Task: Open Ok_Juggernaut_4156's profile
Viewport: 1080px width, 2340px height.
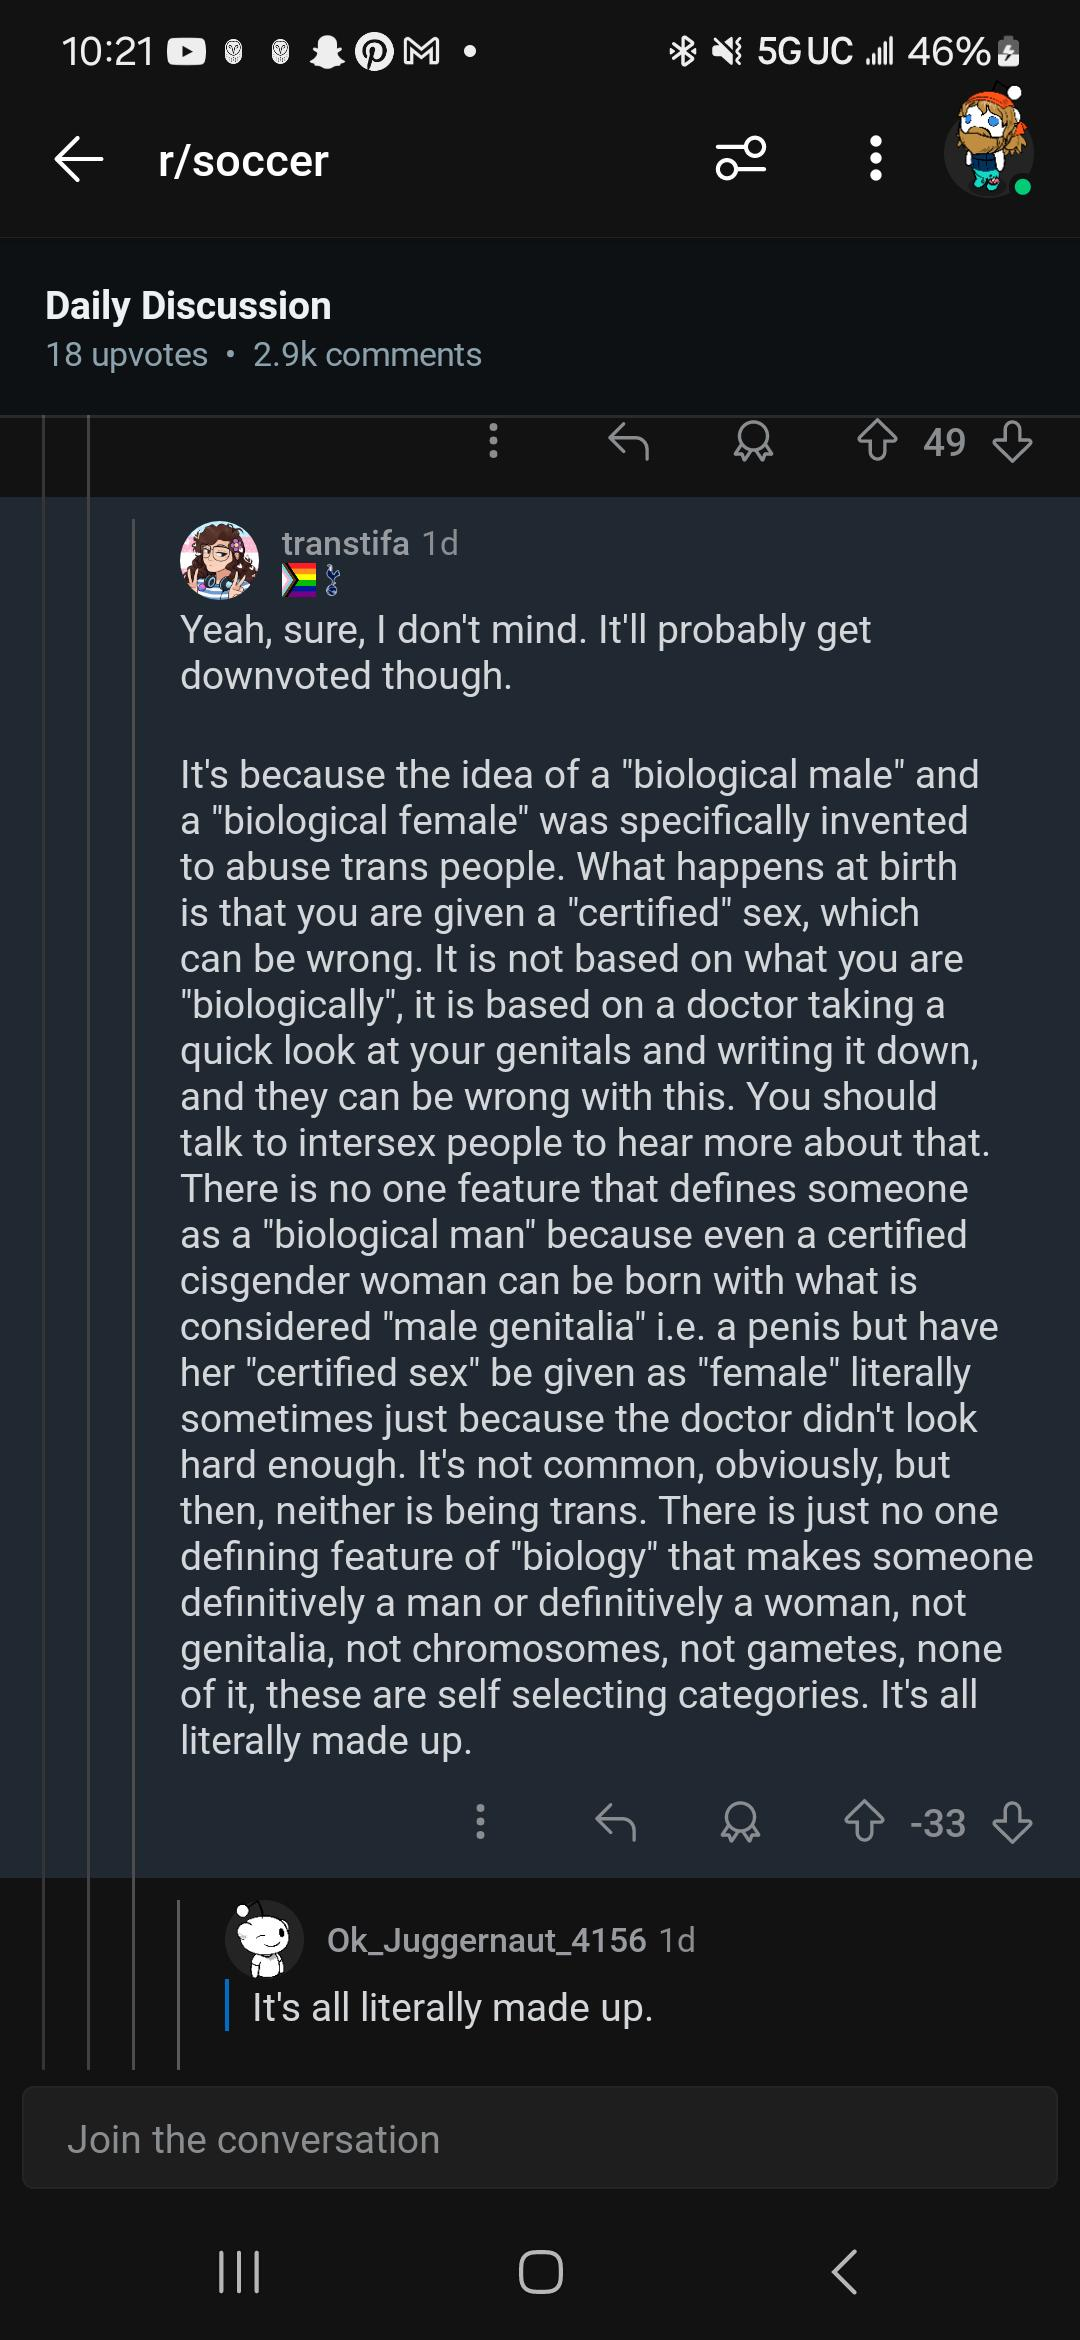Action: click(486, 1940)
